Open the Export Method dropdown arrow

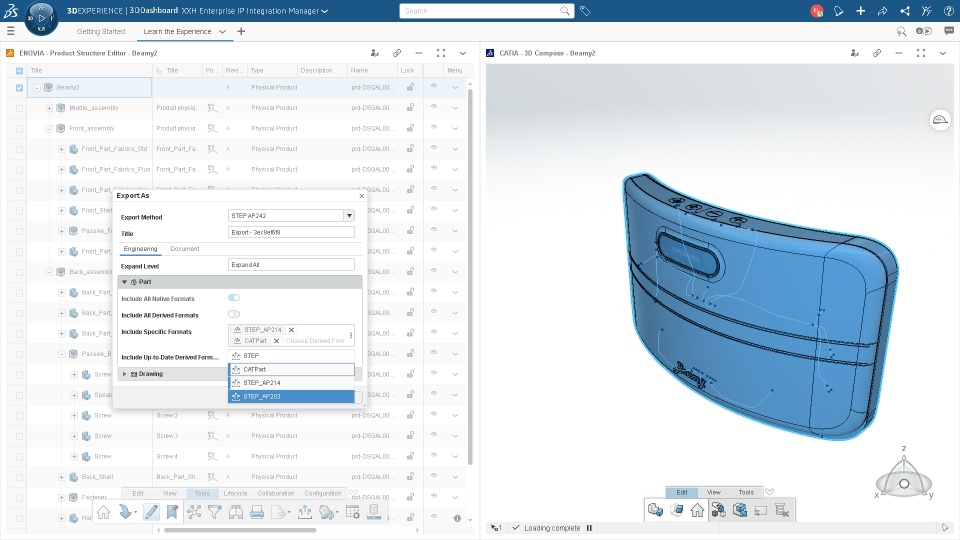coord(349,216)
